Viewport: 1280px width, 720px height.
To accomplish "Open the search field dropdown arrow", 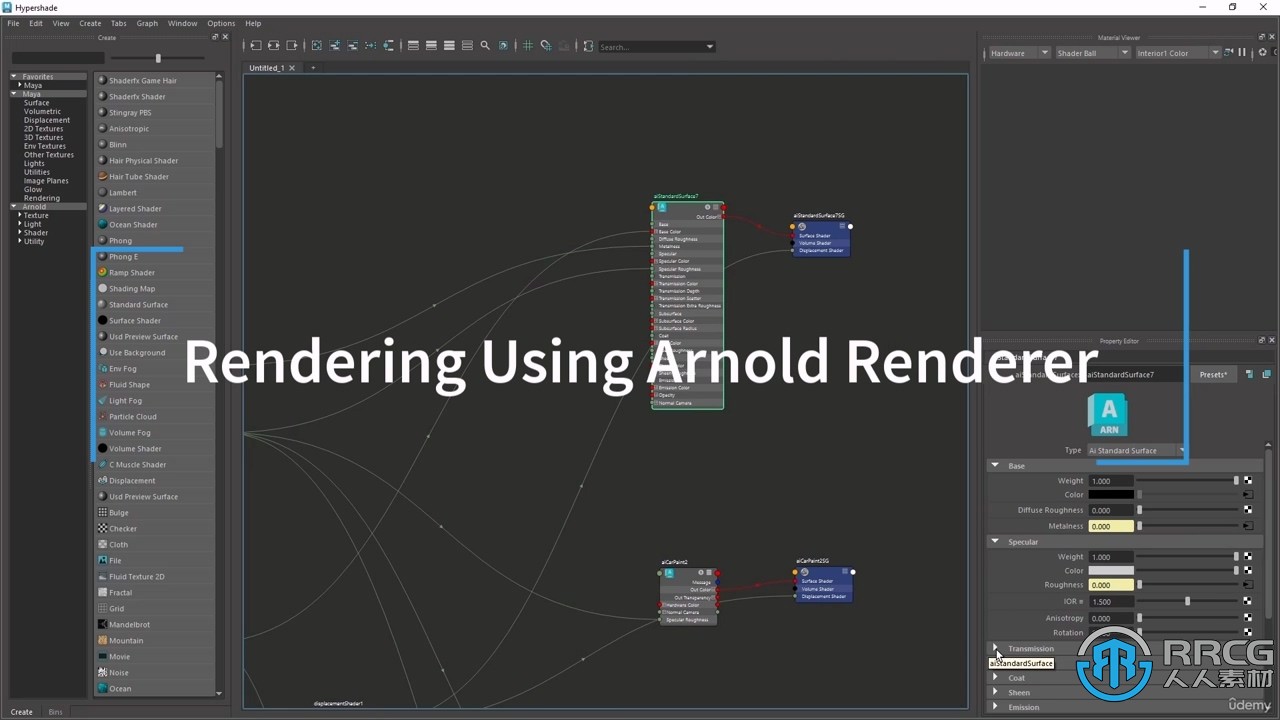I will pos(710,47).
